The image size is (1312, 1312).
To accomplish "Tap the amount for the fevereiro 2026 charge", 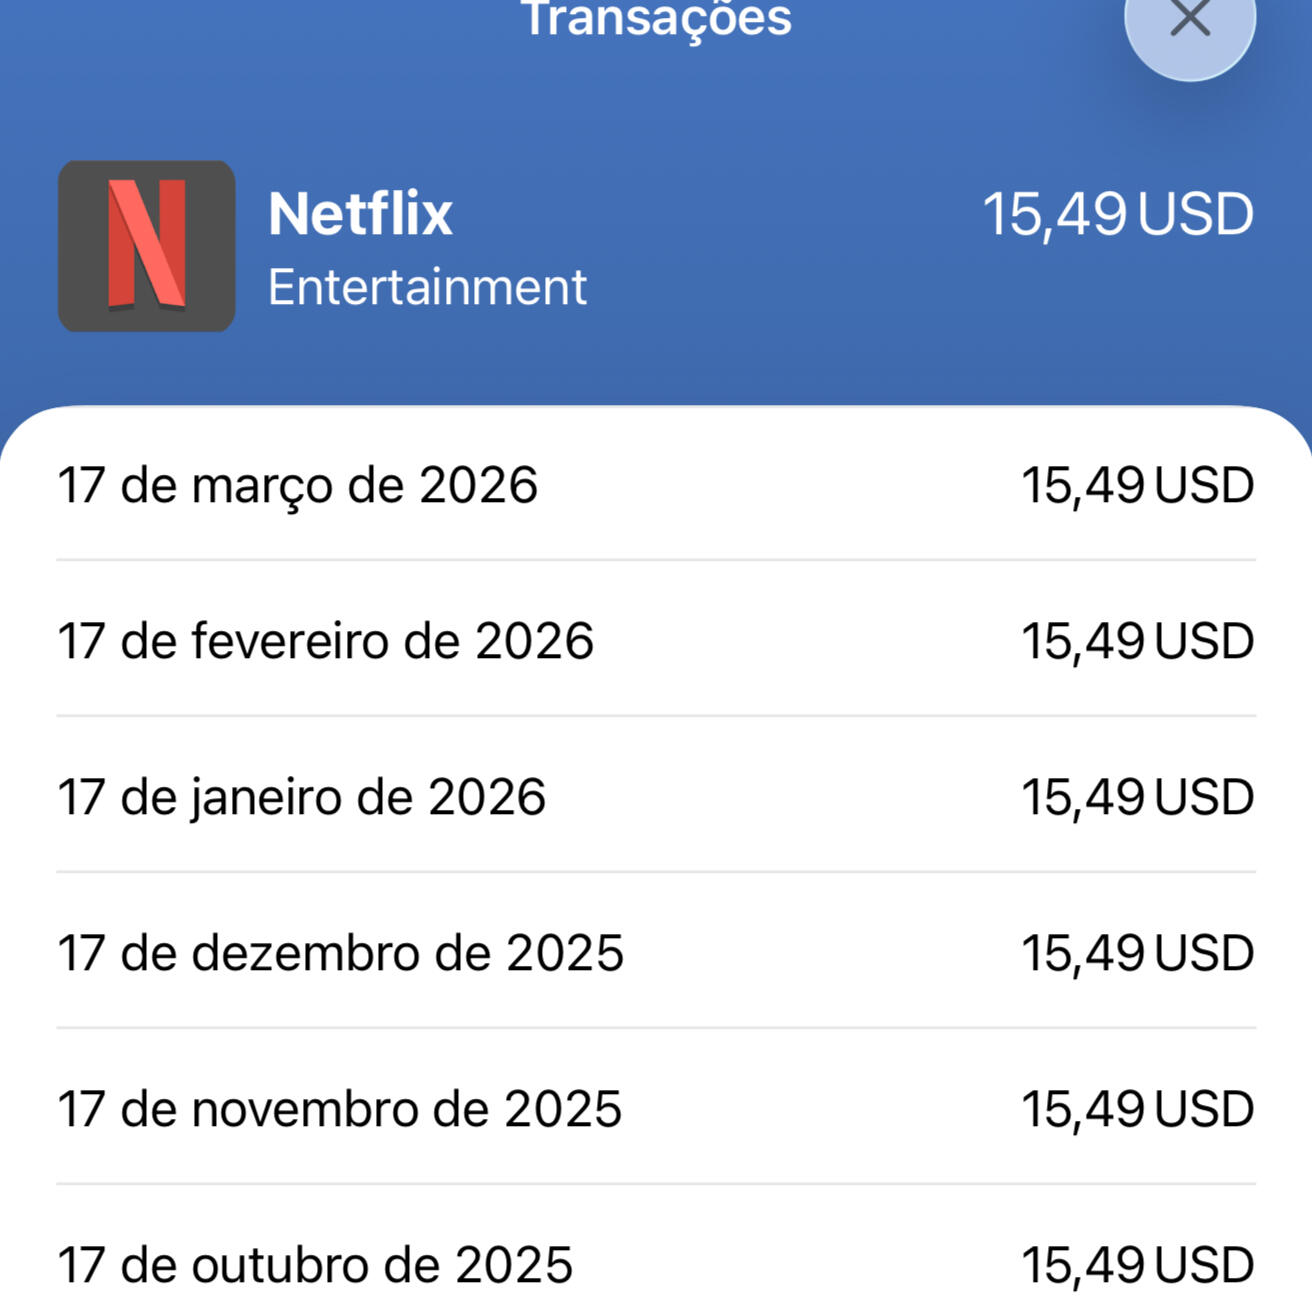I will pyautogui.click(x=1137, y=641).
